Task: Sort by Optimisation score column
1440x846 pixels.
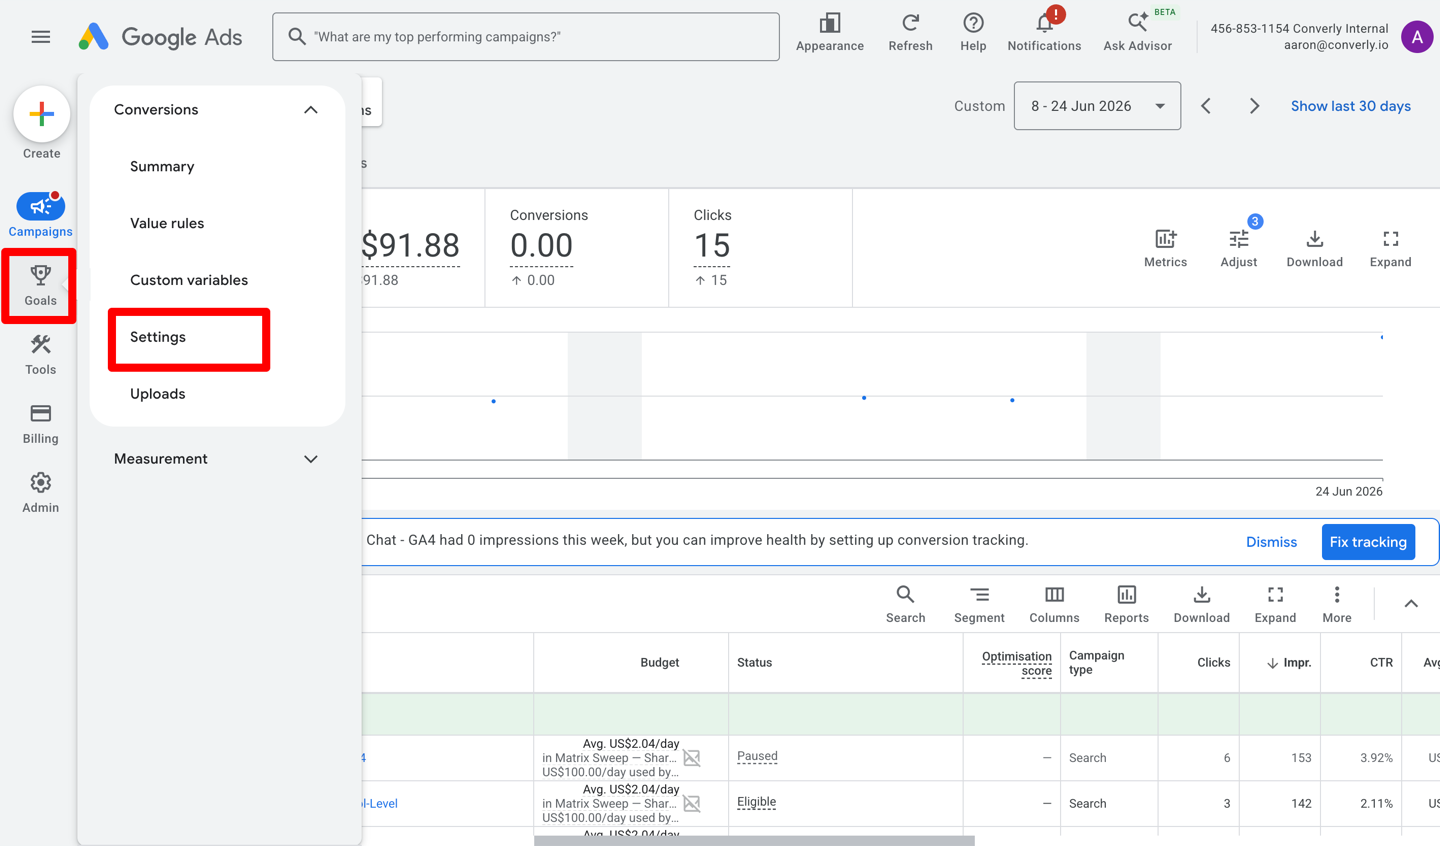Action: pyautogui.click(x=1016, y=663)
